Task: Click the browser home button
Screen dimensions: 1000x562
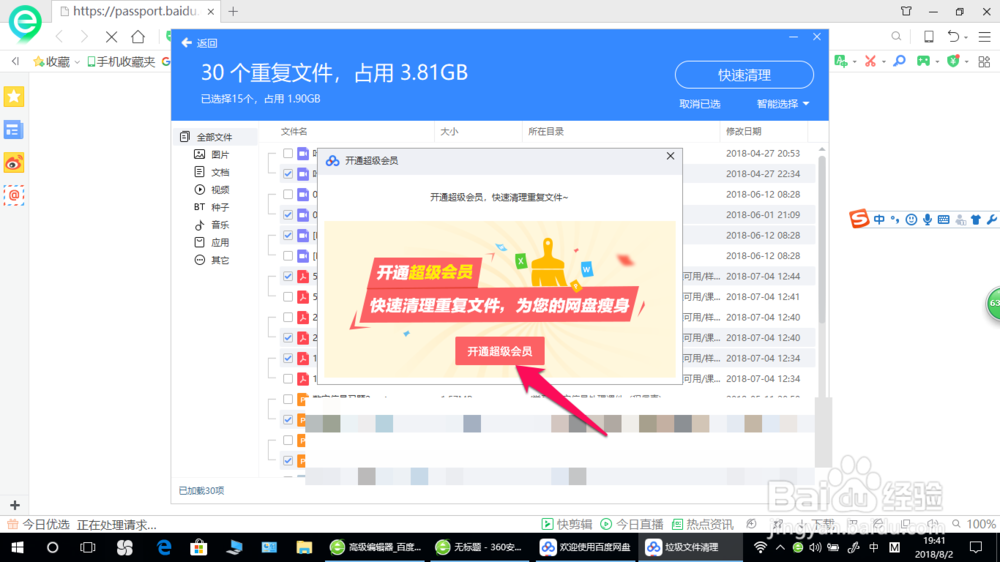Action: pyautogui.click(x=138, y=37)
